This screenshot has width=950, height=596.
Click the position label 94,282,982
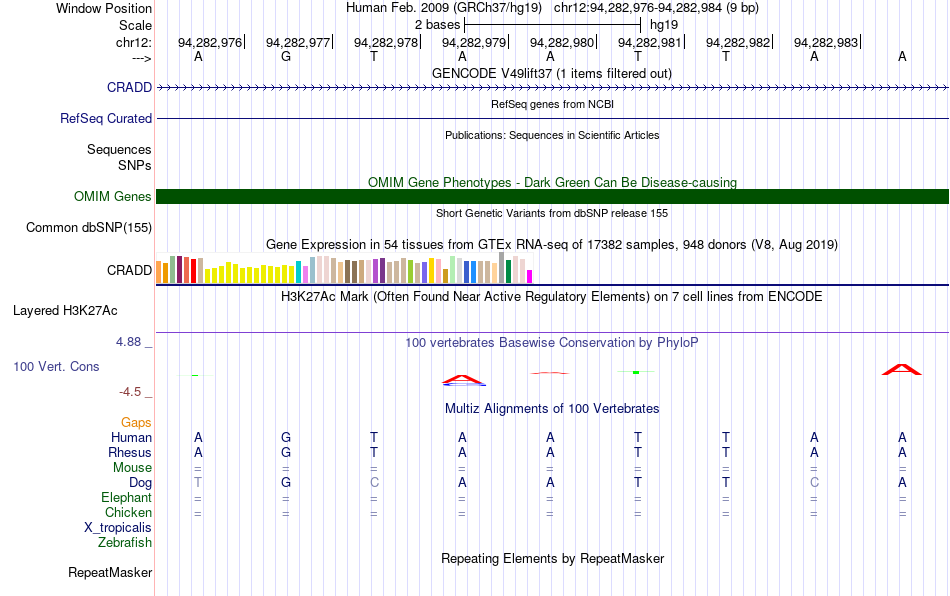coord(738,42)
